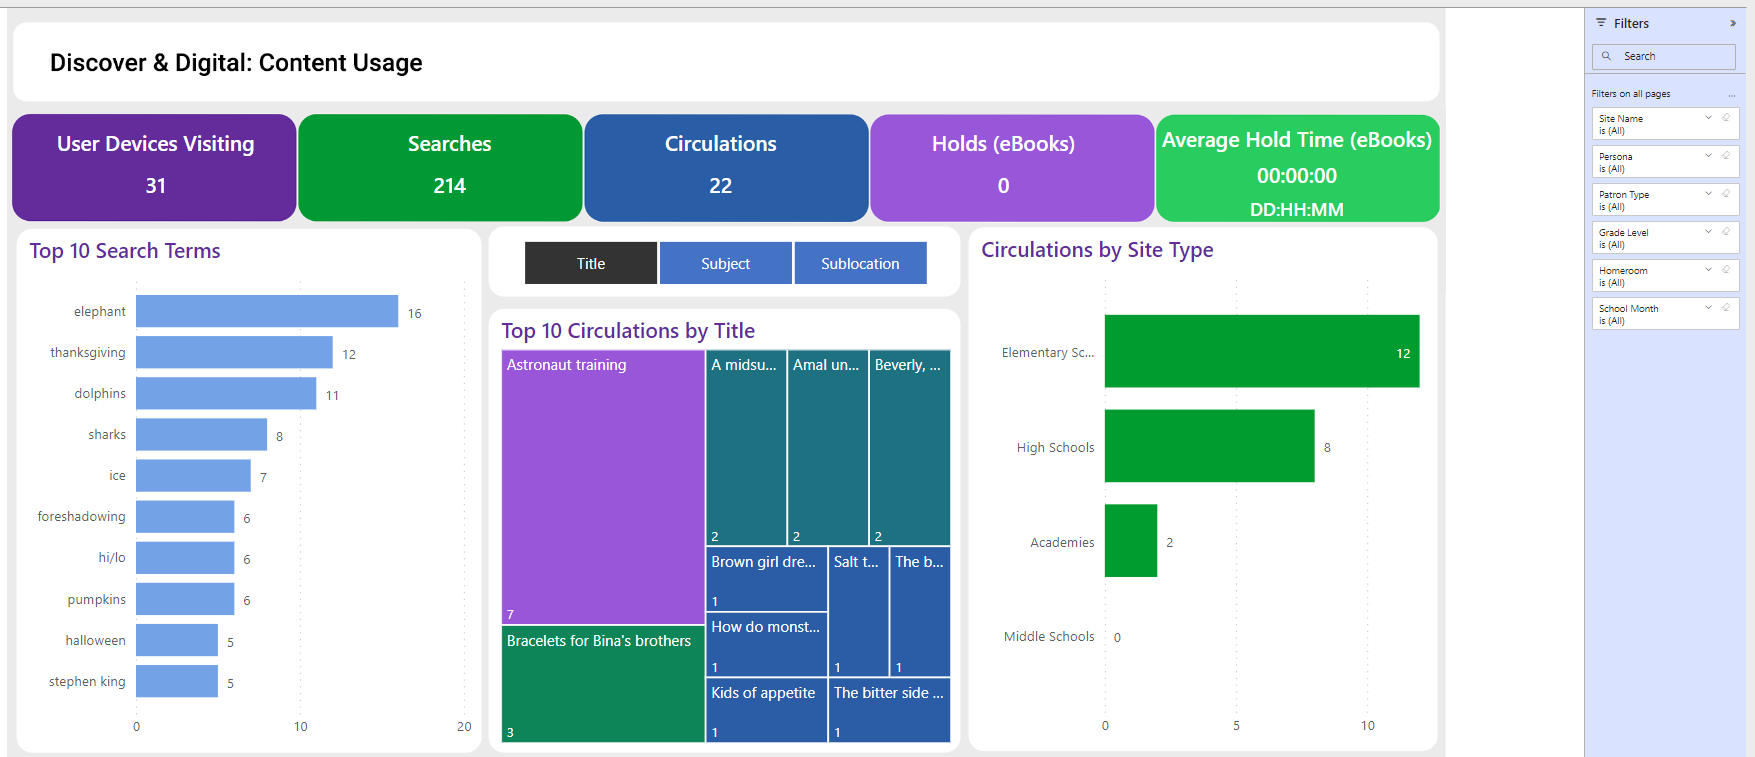Image resolution: width=1755 pixels, height=757 pixels.
Task: Clear the Site Name filter with the eraser
Action: [1725, 118]
